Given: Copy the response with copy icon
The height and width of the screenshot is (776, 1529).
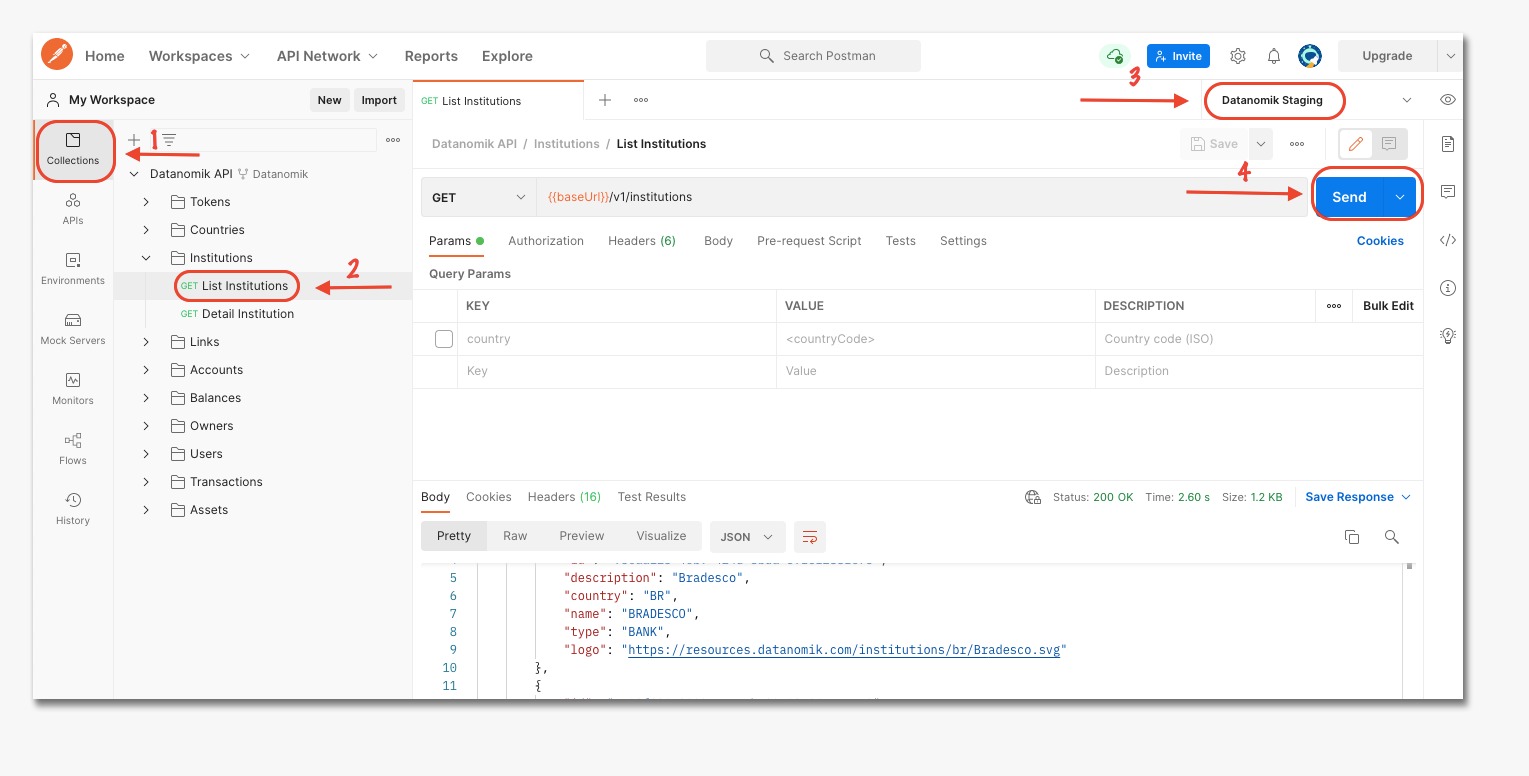Looking at the screenshot, I should [x=1352, y=537].
